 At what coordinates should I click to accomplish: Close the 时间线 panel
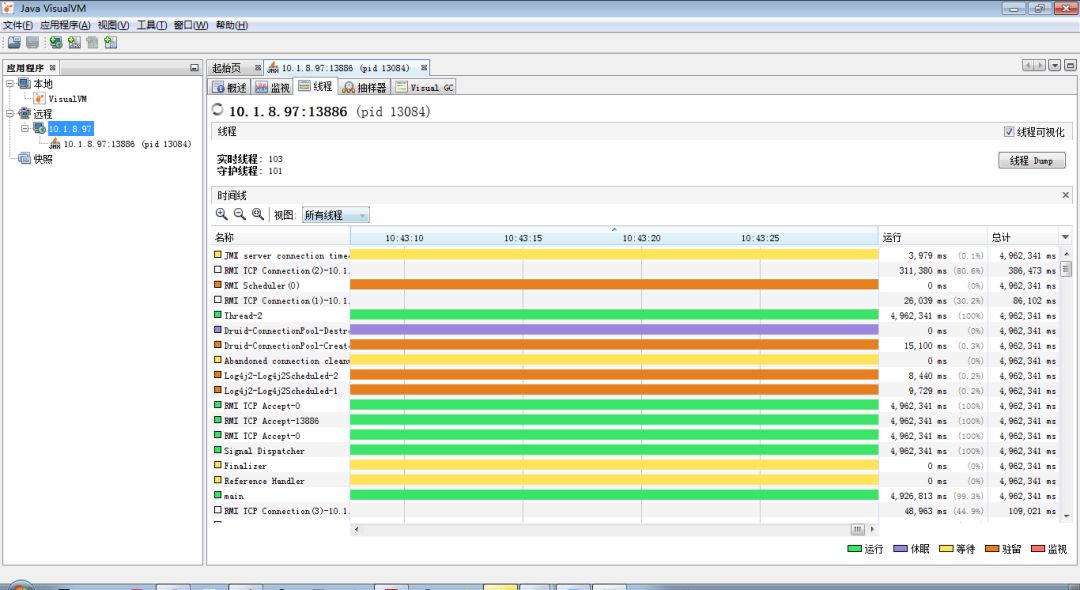coord(1066,196)
